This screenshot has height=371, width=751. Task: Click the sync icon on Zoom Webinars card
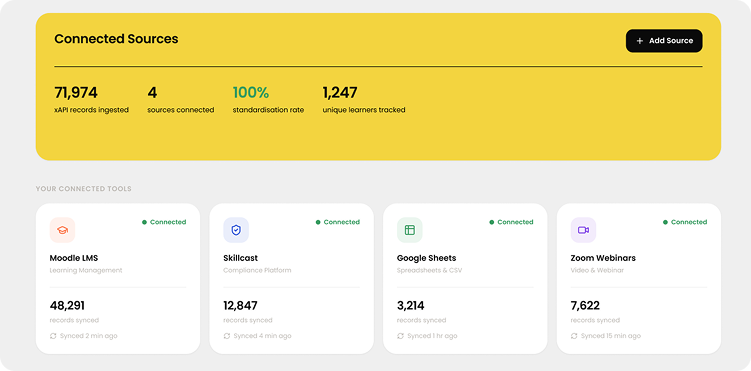574,336
